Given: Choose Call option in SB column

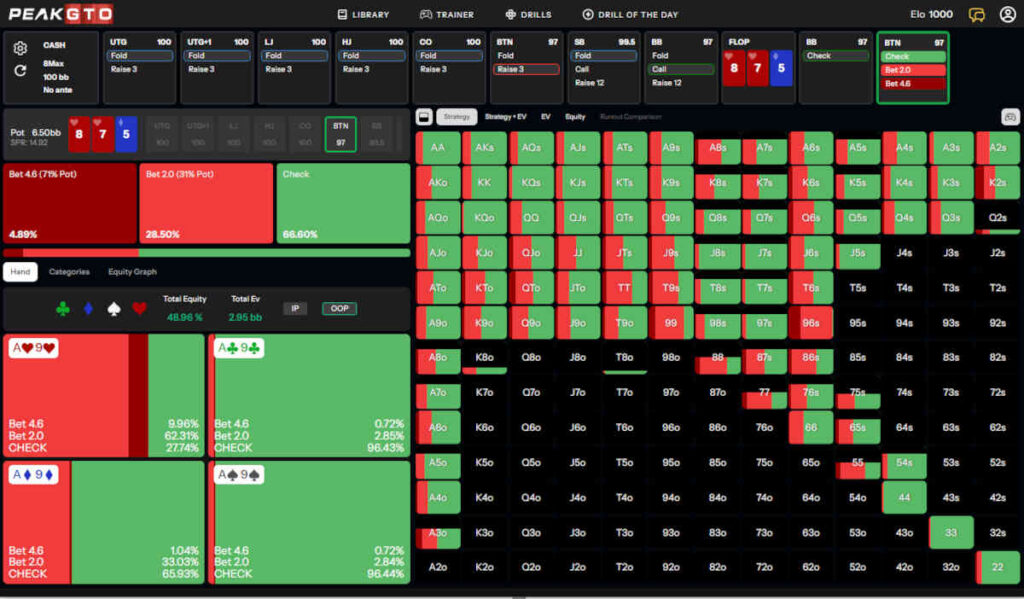Looking at the screenshot, I should point(583,70).
